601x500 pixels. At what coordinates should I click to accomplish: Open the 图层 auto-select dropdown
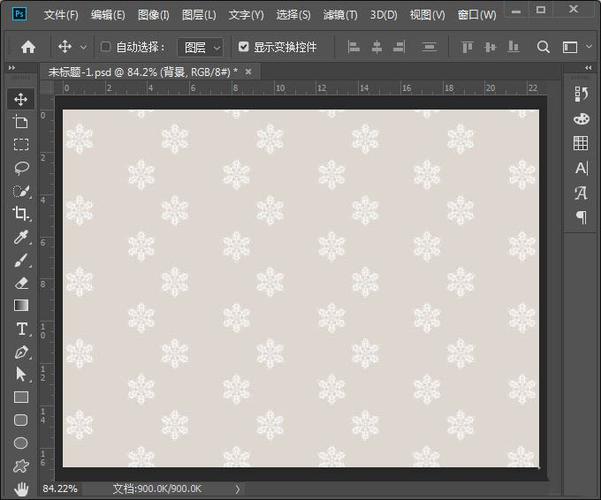[x=200, y=47]
